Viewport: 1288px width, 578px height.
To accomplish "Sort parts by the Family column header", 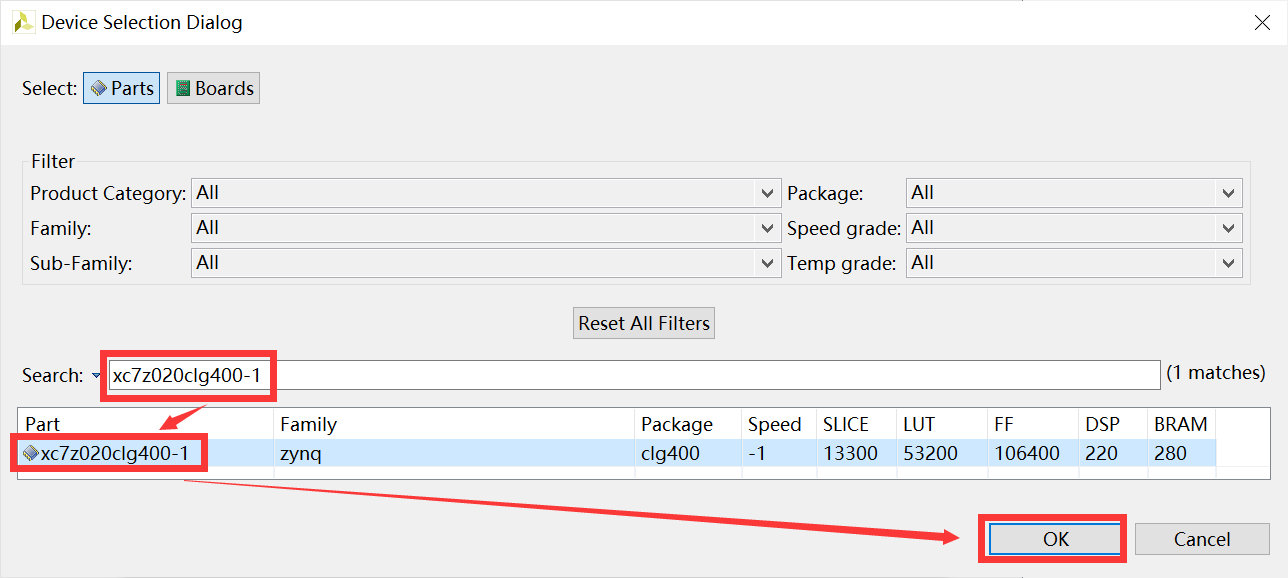I will pos(454,424).
